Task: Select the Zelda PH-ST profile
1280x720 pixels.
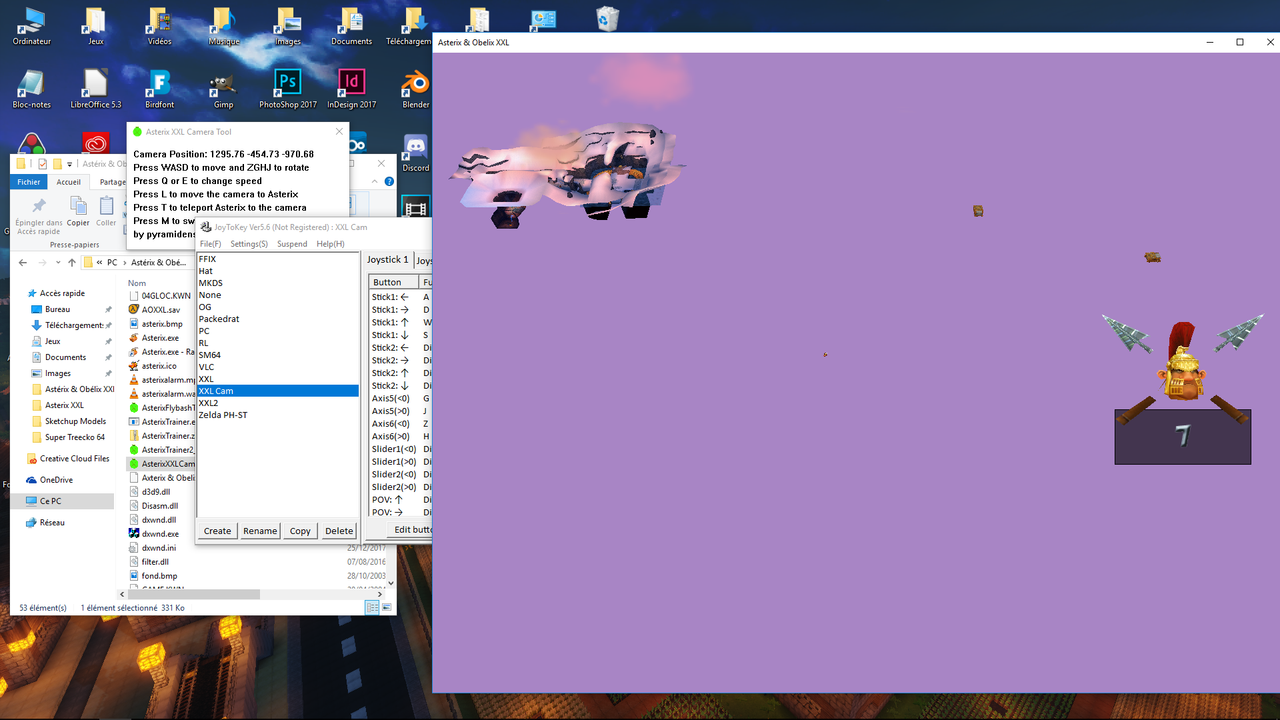Action: click(277, 415)
